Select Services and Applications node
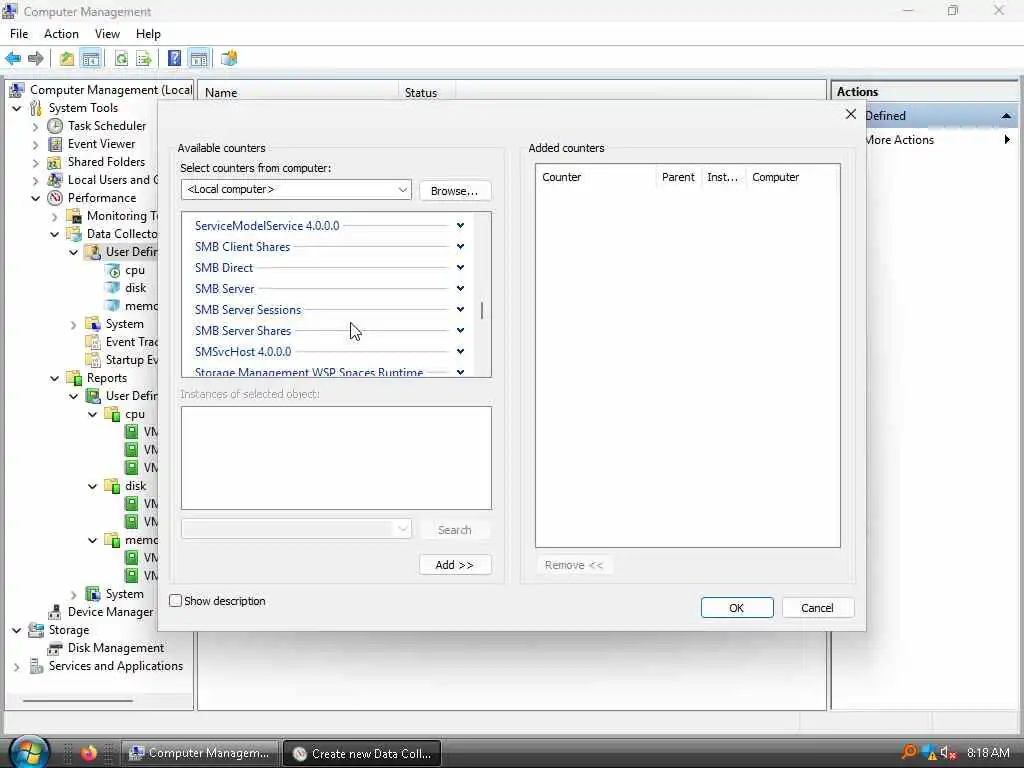 coord(116,665)
